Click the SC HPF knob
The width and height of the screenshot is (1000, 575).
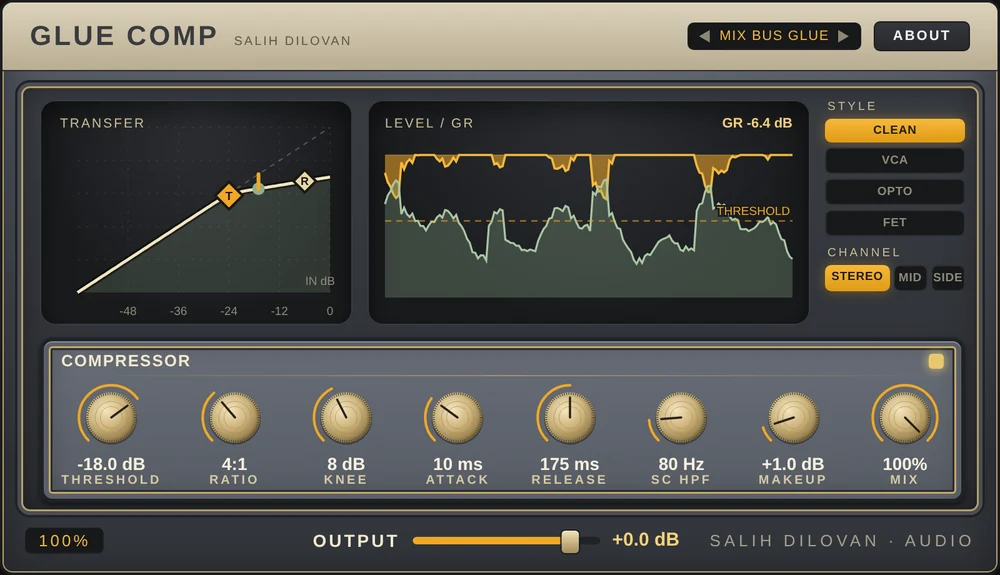point(681,417)
